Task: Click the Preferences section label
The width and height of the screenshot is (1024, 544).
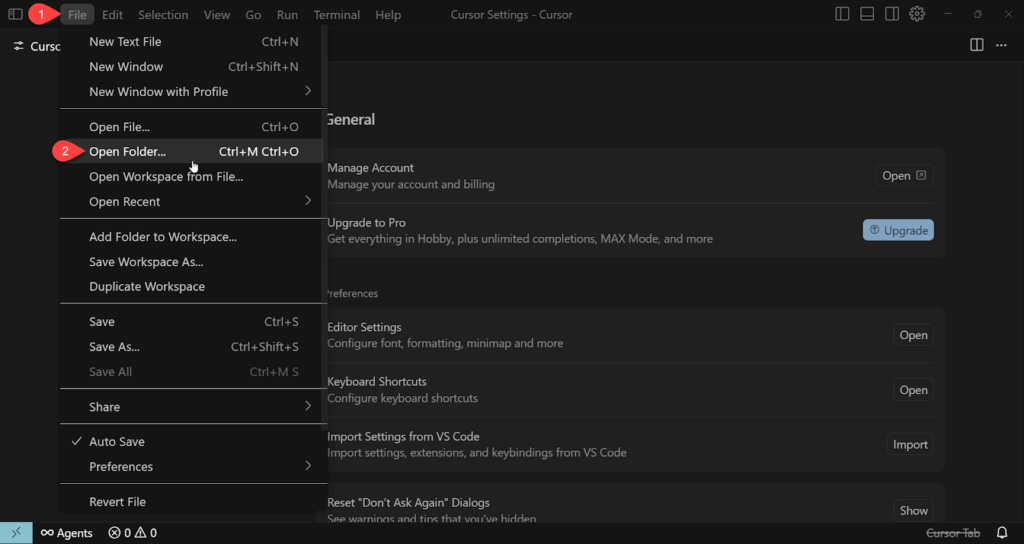Action: click(351, 294)
